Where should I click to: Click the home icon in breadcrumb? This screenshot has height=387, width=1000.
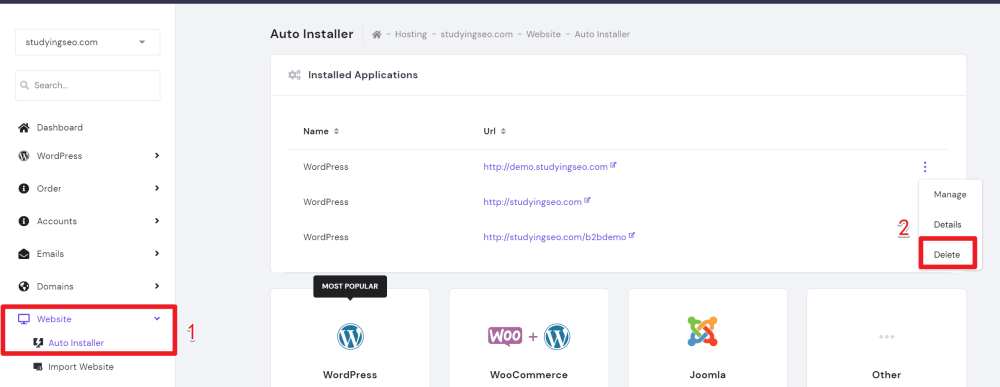pyautogui.click(x=377, y=34)
